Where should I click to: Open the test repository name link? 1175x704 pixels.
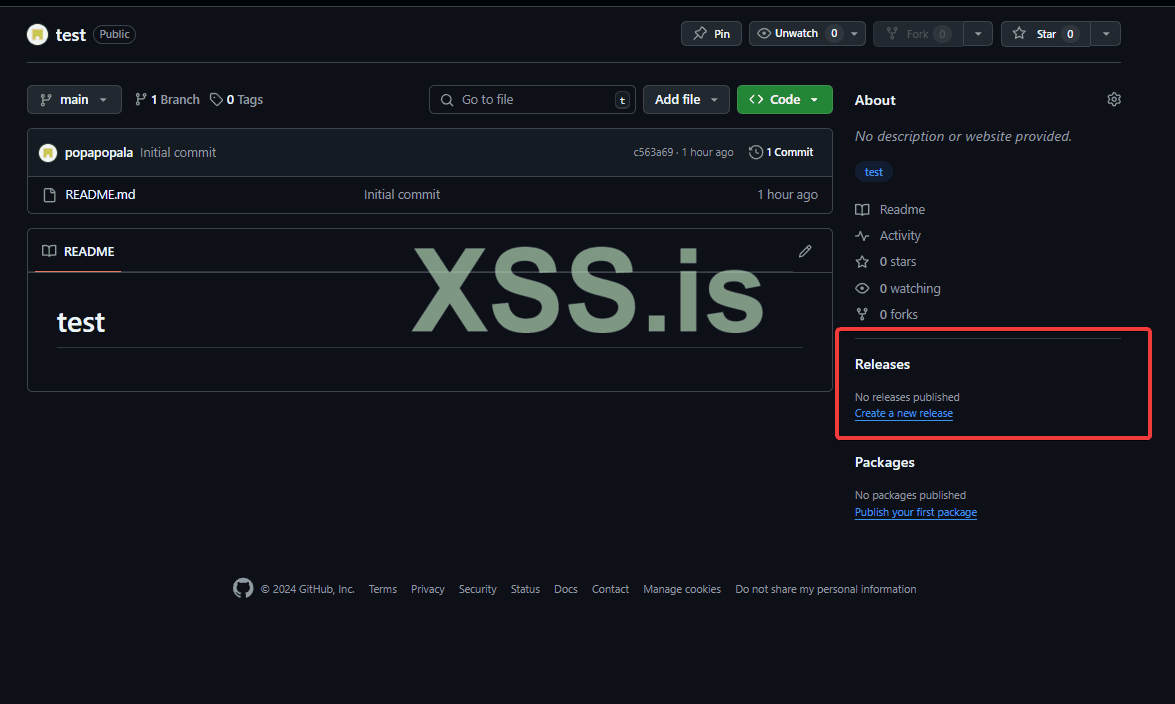pyautogui.click(x=70, y=34)
